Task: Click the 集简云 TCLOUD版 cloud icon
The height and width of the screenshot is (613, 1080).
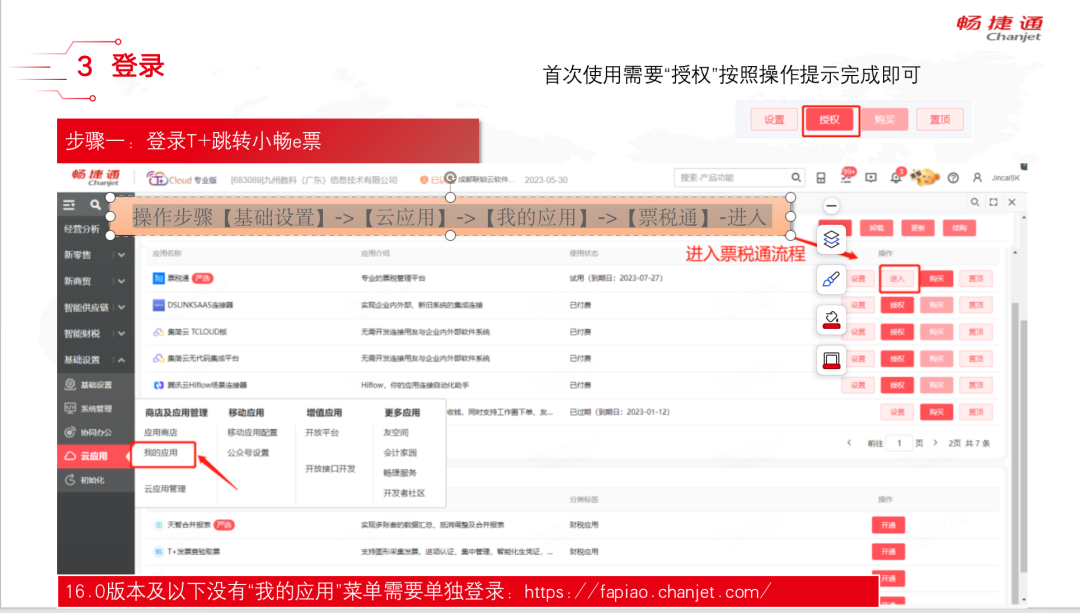Action: point(158,332)
